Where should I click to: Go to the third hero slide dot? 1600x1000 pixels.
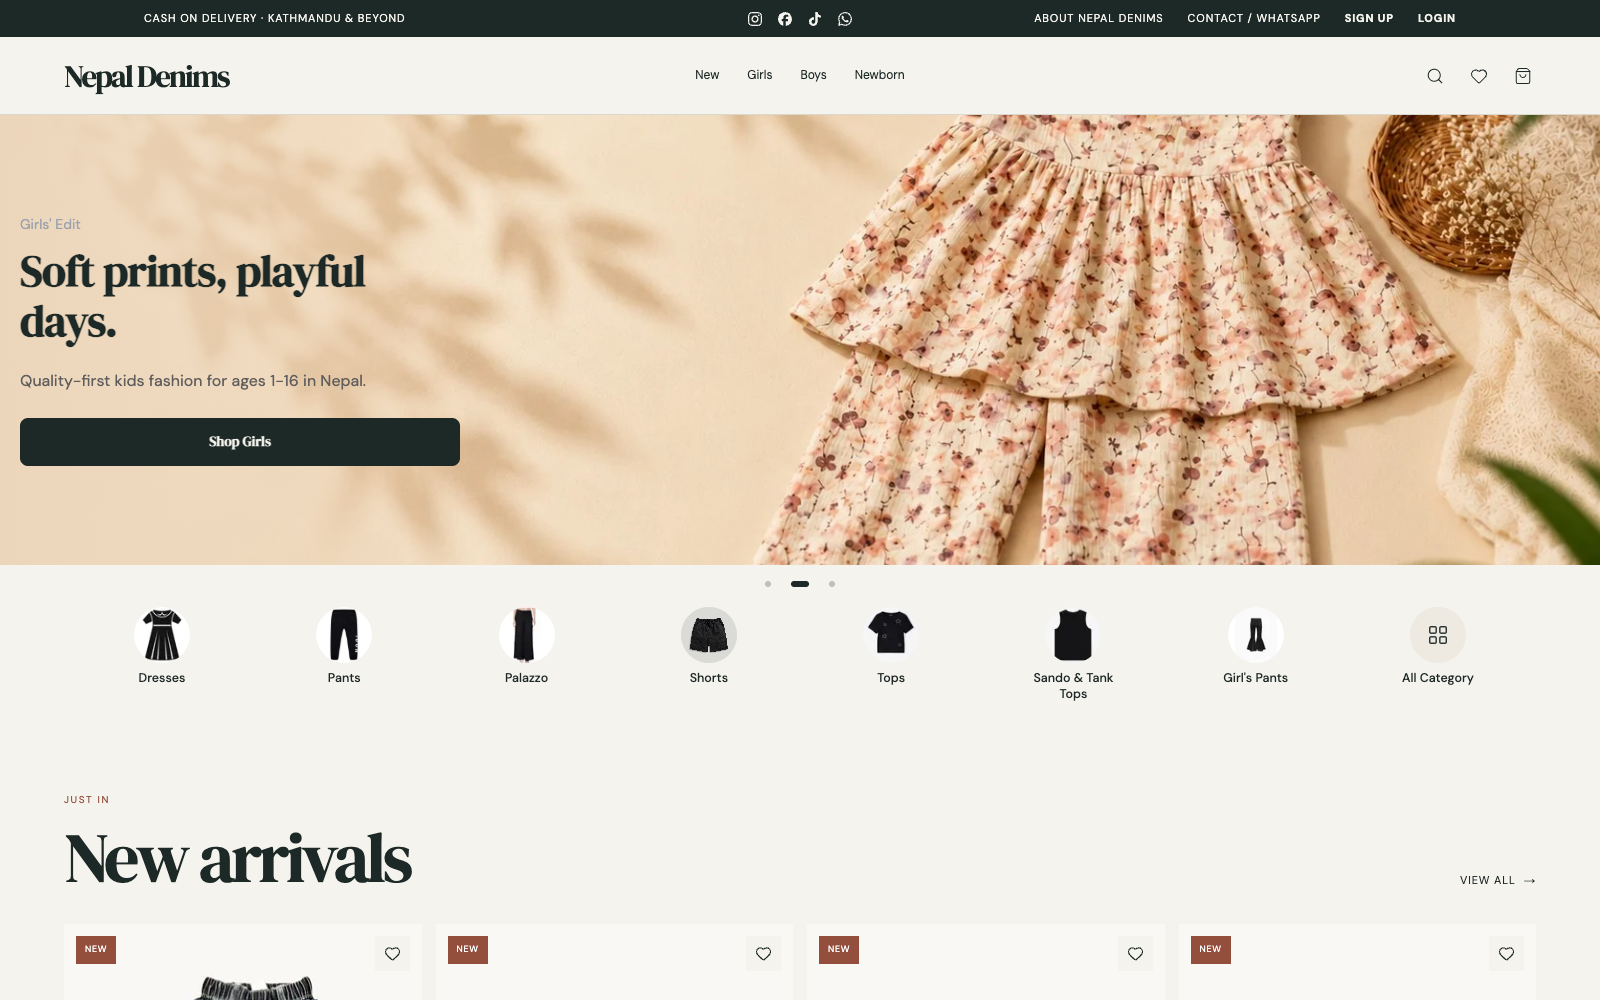832,584
